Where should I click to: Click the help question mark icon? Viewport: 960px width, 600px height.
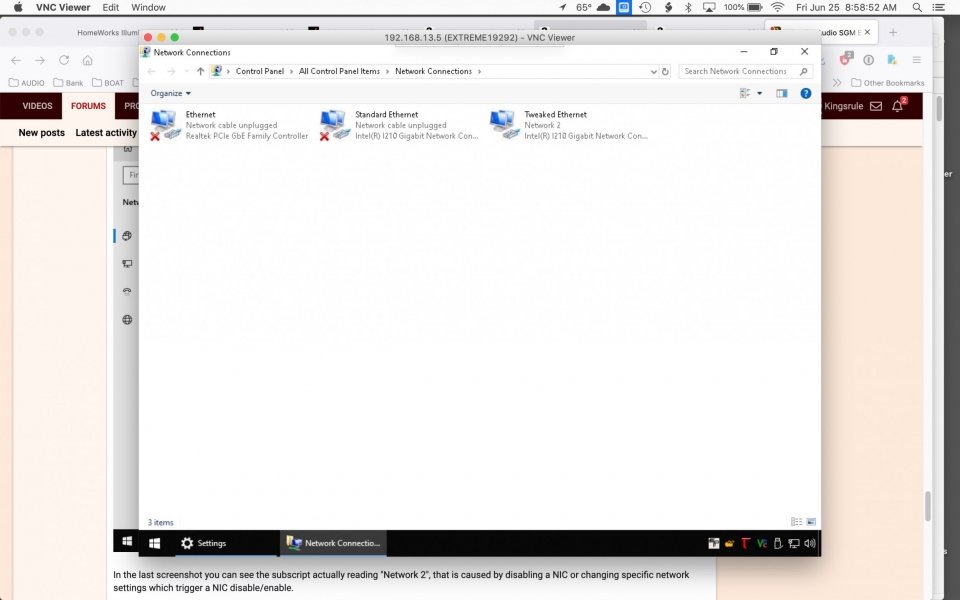806,93
